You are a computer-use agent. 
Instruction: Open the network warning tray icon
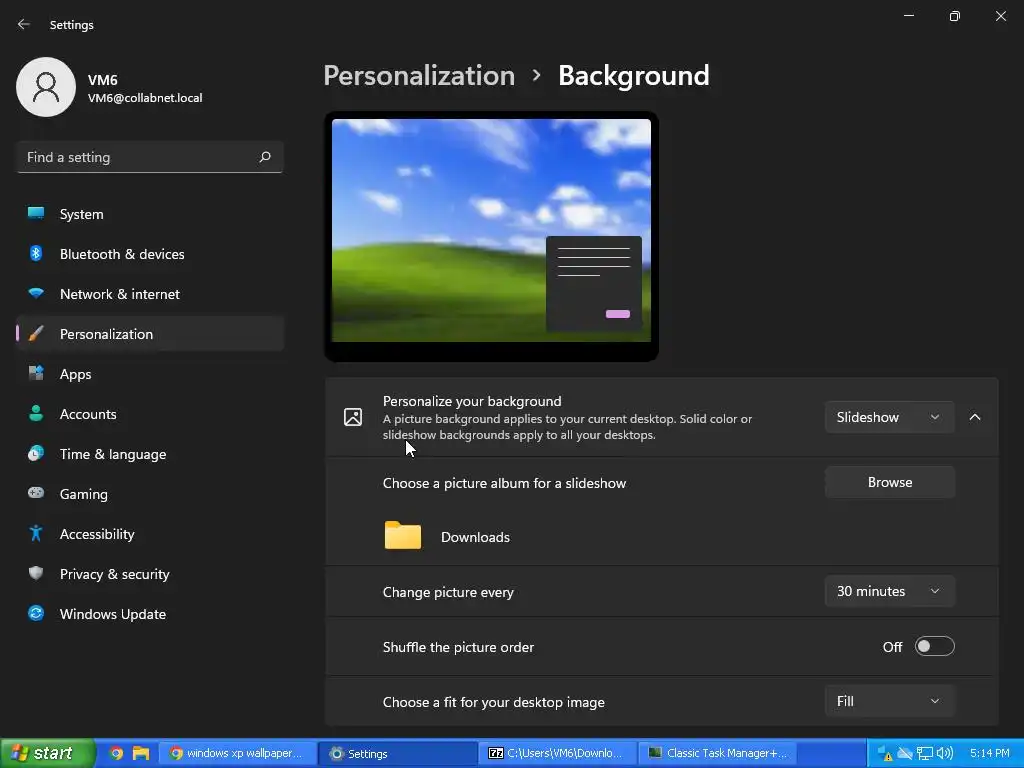tap(884, 754)
